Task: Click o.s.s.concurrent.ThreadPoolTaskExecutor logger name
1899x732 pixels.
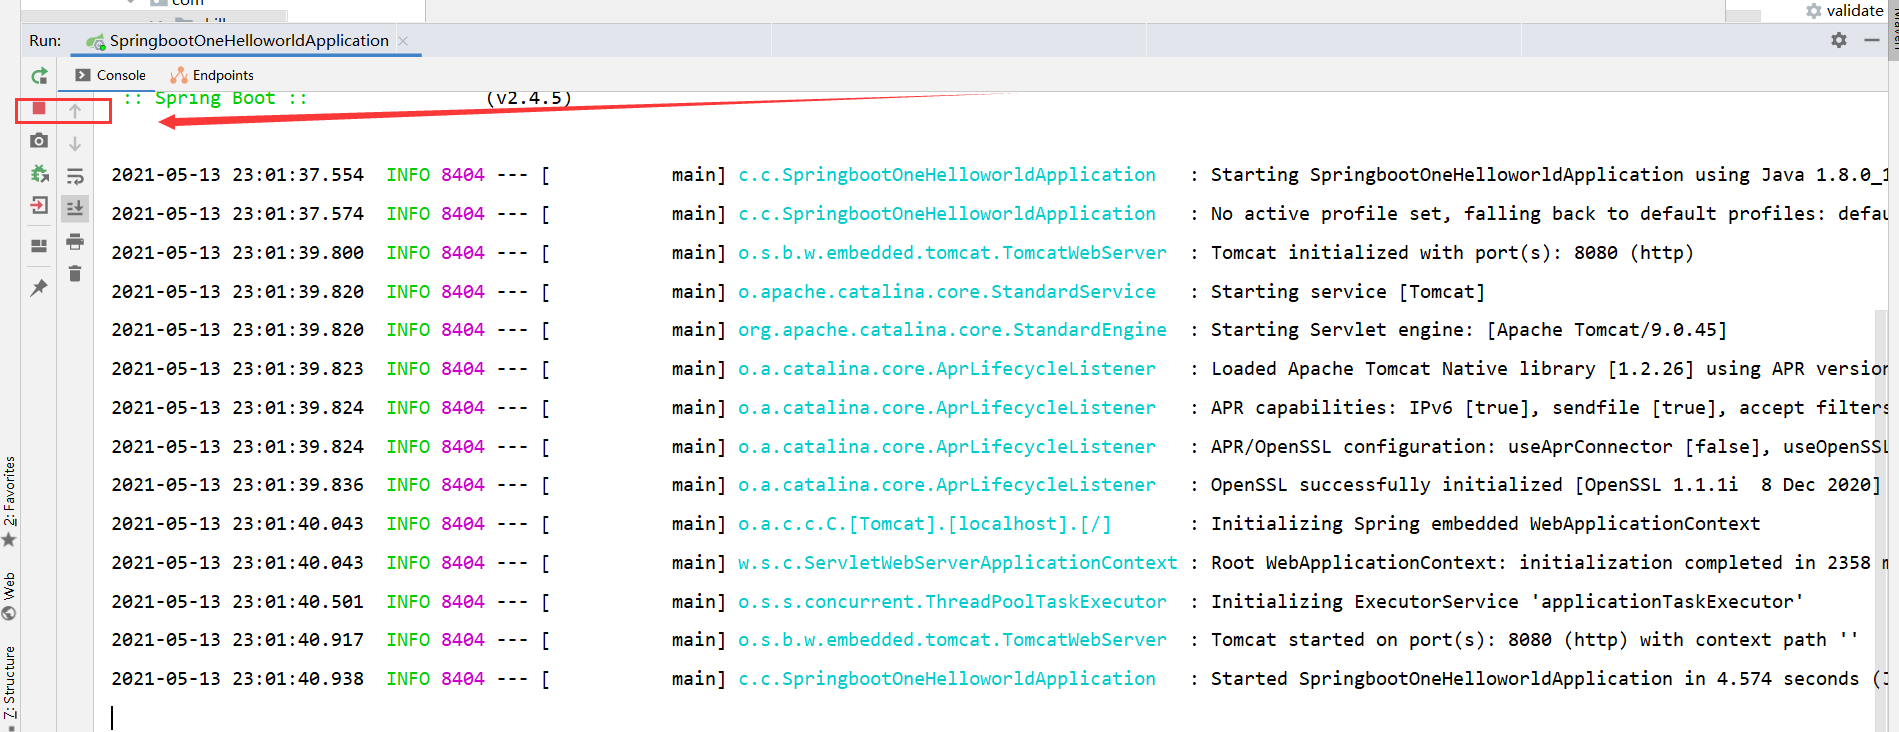Action: (952, 601)
